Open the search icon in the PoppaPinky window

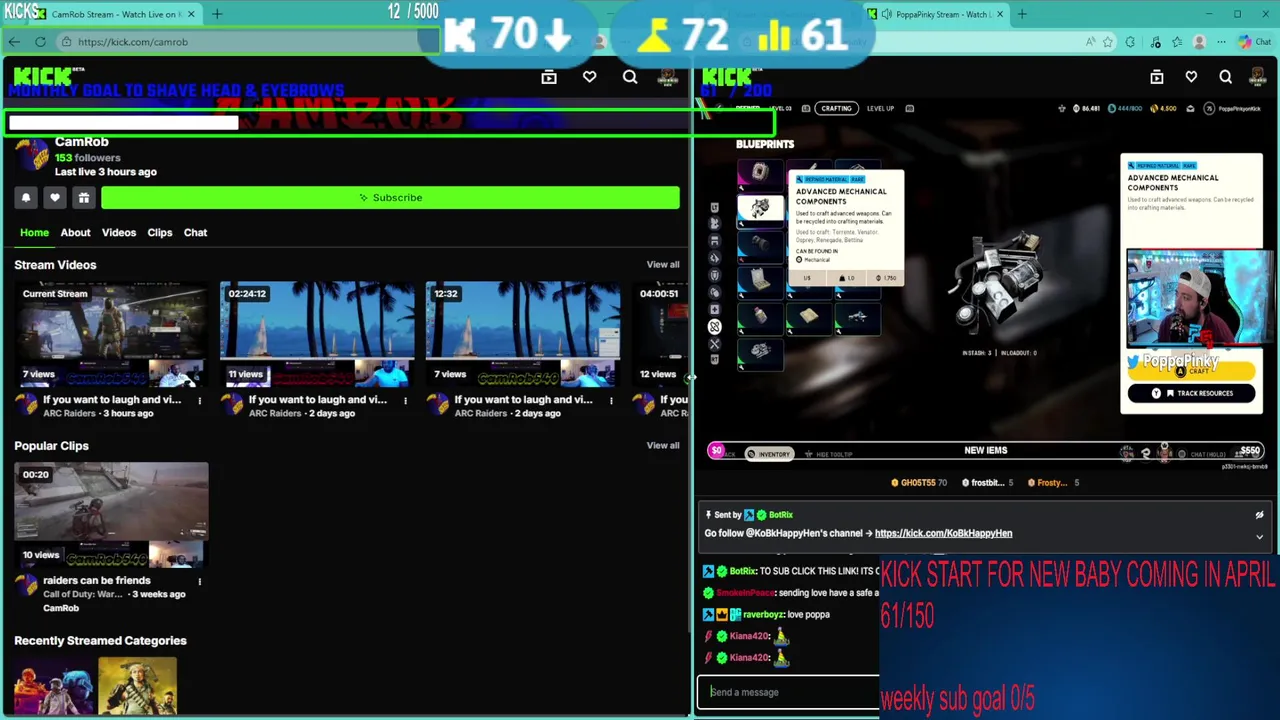(x=1225, y=77)
